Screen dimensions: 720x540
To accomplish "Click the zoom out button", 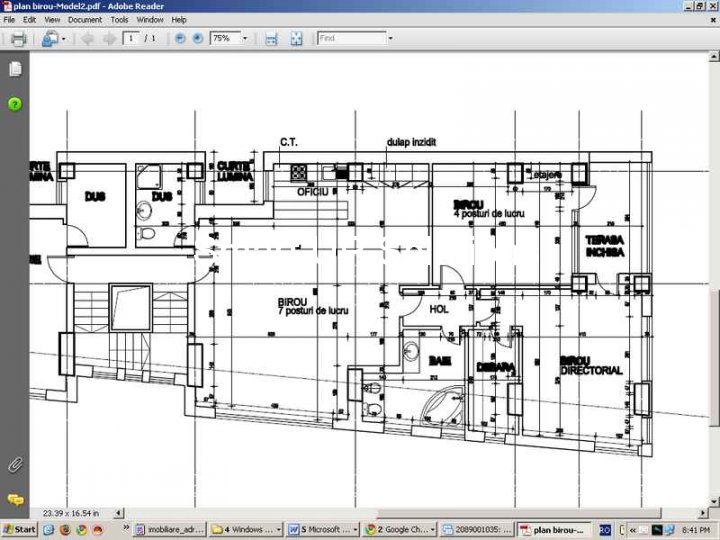I will (180, 39).
